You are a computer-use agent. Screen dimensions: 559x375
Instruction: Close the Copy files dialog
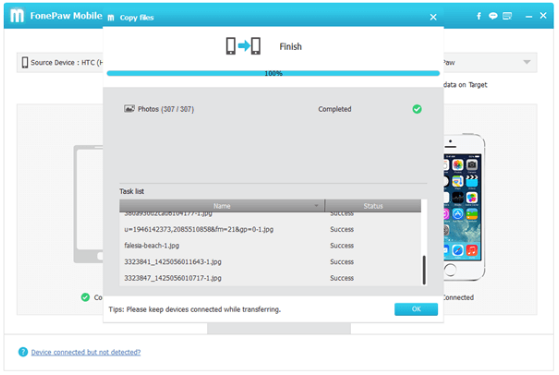click(x=433, y=17)
